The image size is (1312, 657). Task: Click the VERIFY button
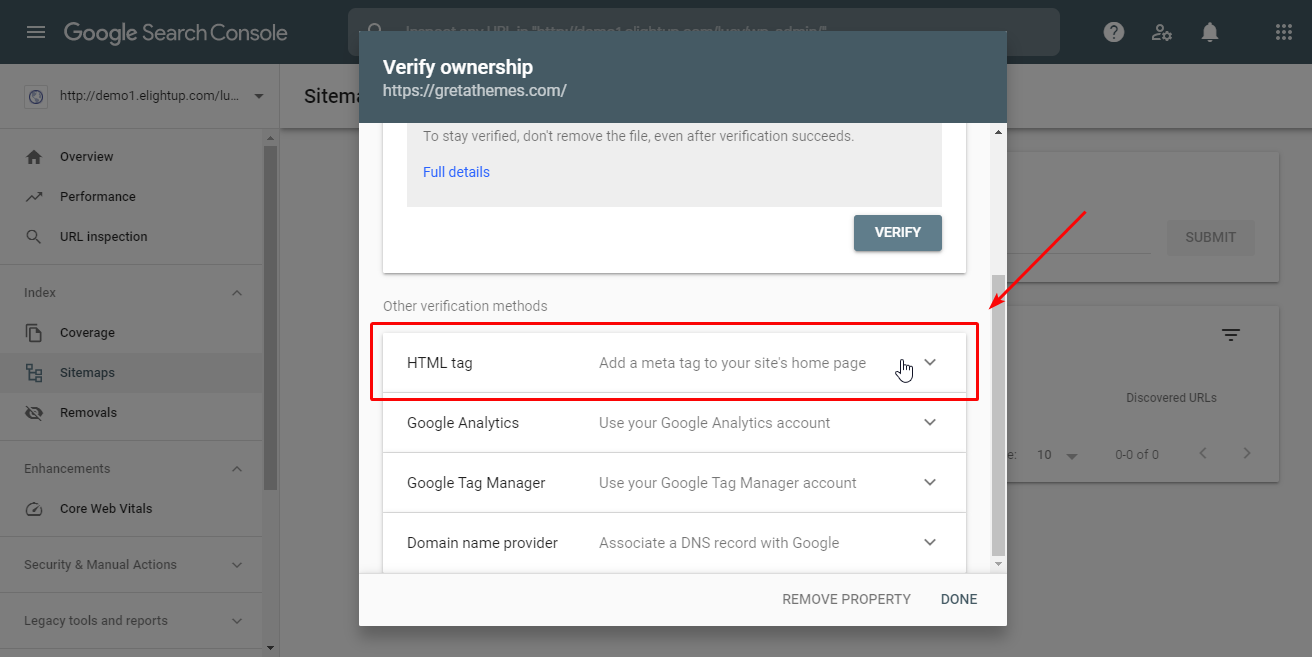tap(897, 232)
